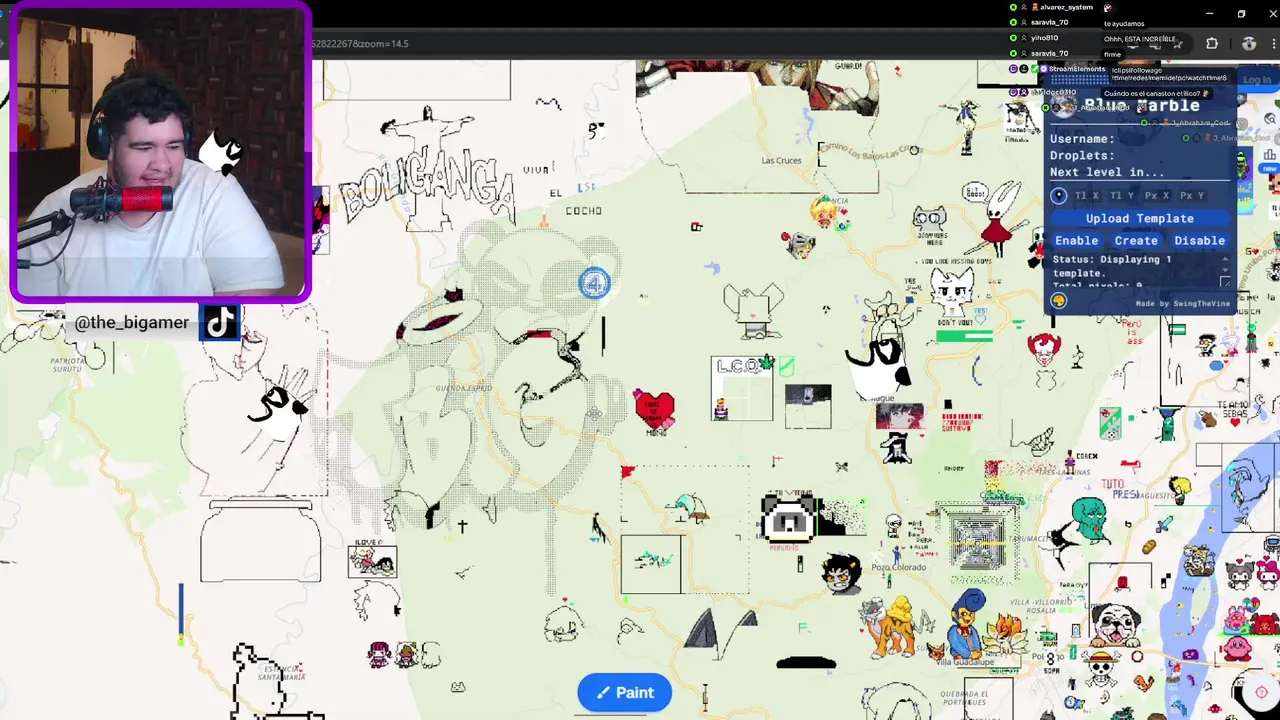This screenshot has height=720, width=1280.
Task: Open the leaderboard bar-chart icon
Action: coord(1269,155)
